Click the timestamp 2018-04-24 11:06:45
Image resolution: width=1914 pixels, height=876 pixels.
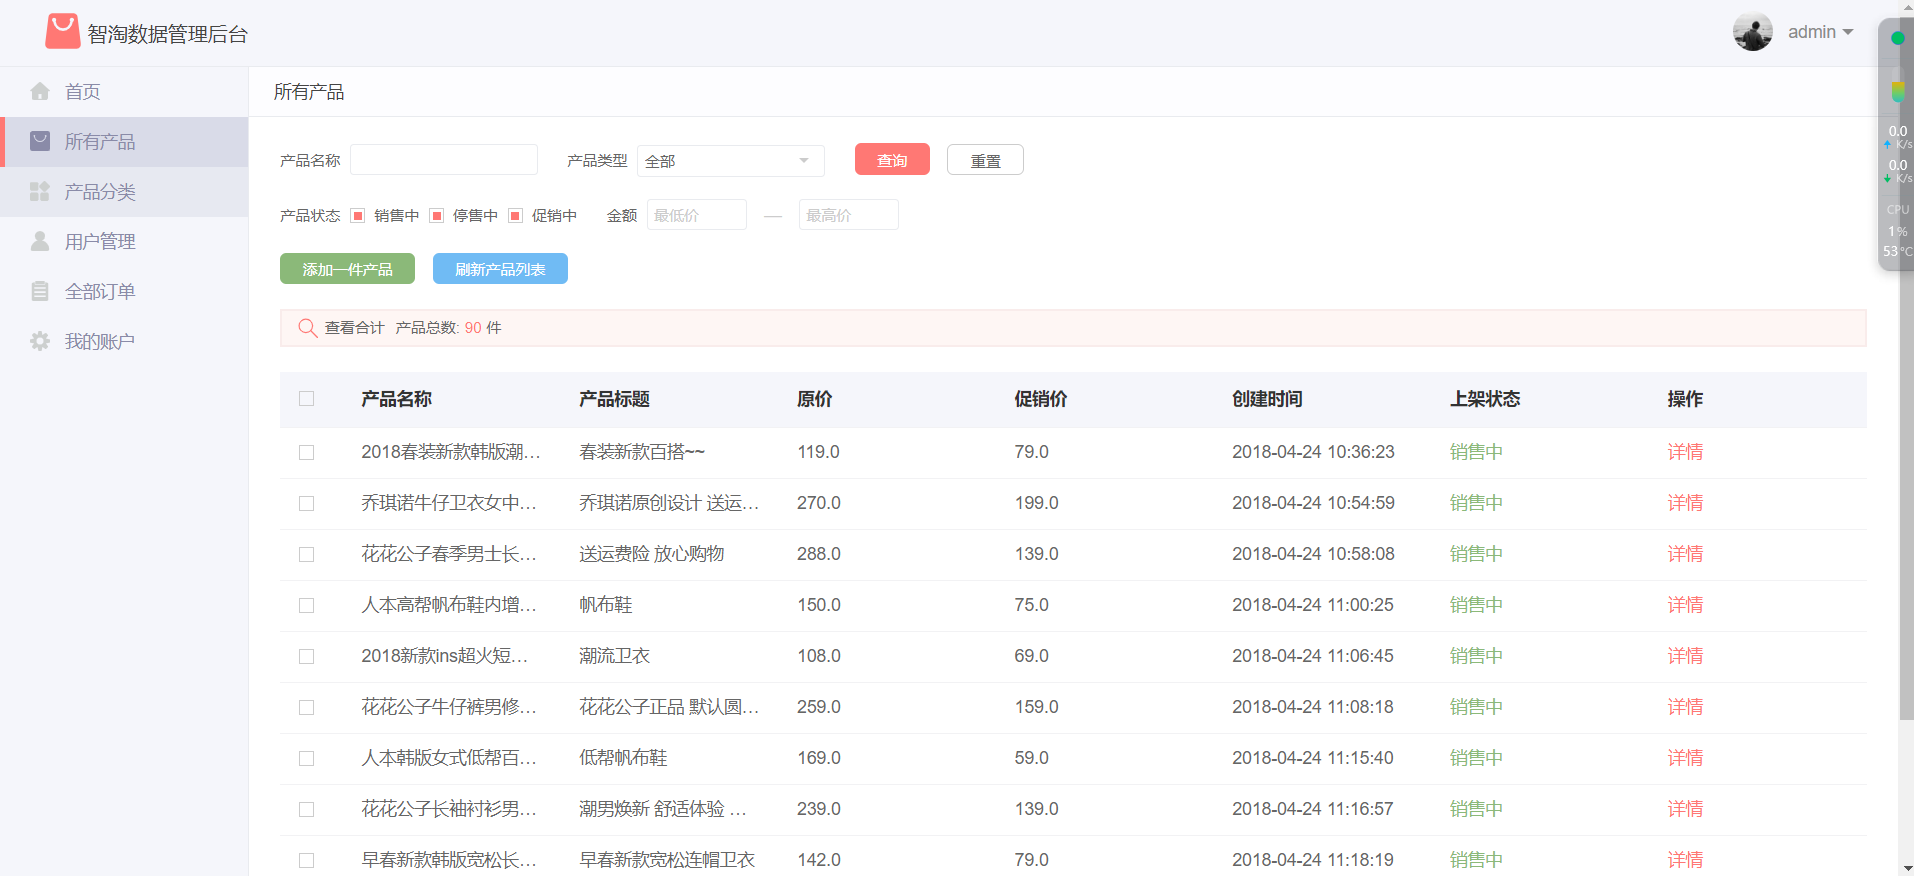pos(1313,656)
